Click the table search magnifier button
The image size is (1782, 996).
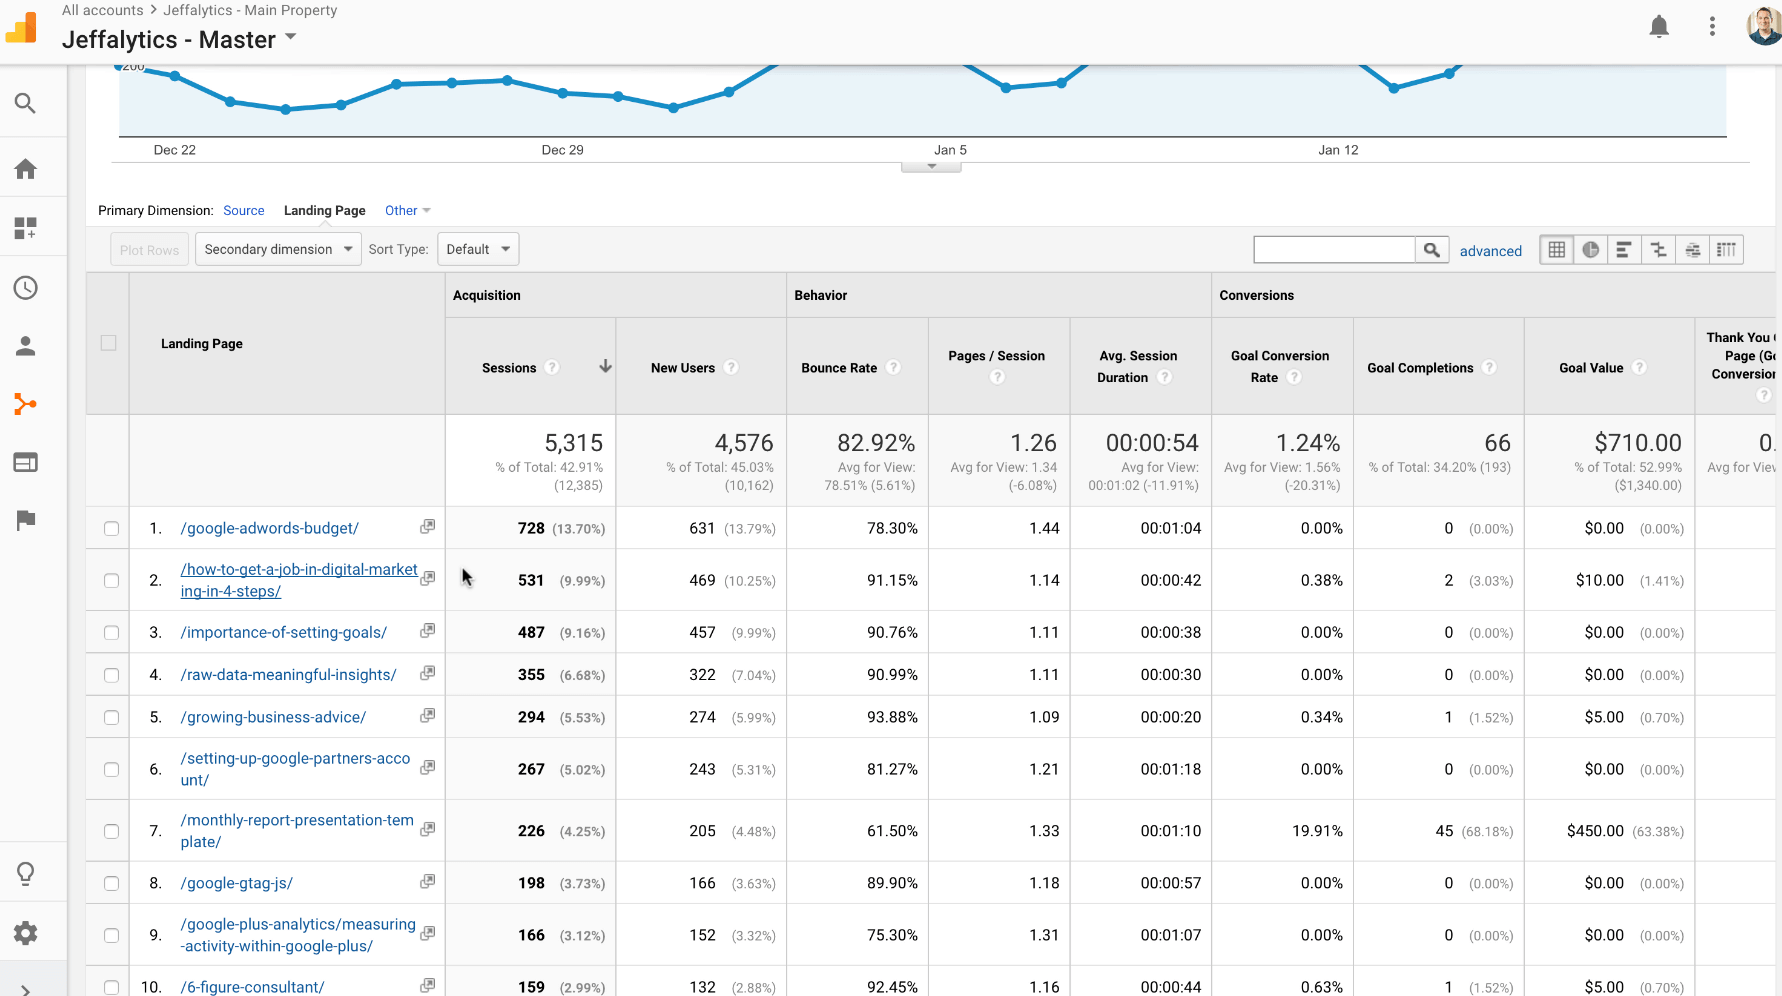click(1432, 250)
